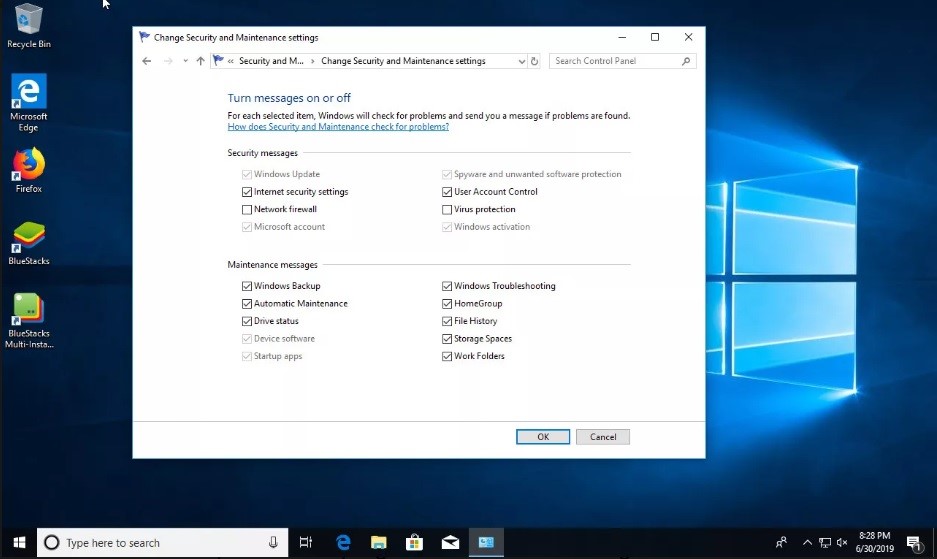The height and width of the screenshot is (559, 937).
Task: Click the Search Control Panel field
Action: 615,61
